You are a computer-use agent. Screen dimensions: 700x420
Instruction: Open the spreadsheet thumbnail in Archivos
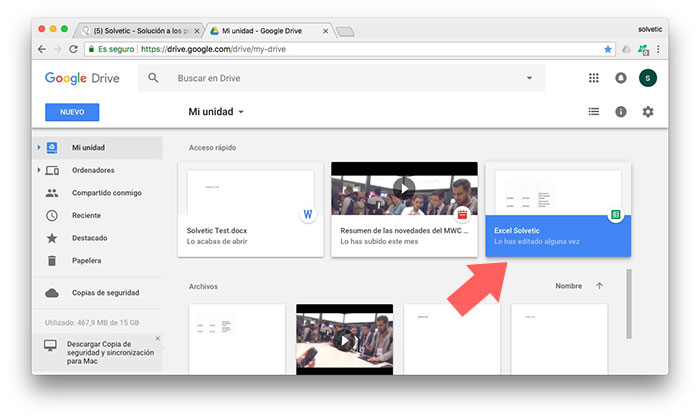(x=237, y=340)
